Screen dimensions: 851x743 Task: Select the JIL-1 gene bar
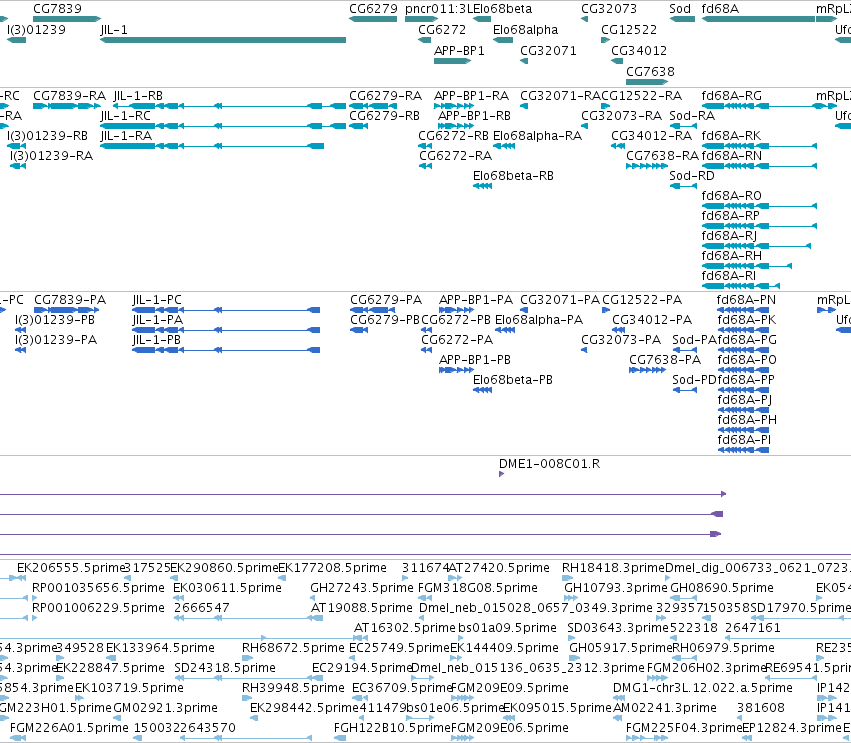tap(223, 40)
